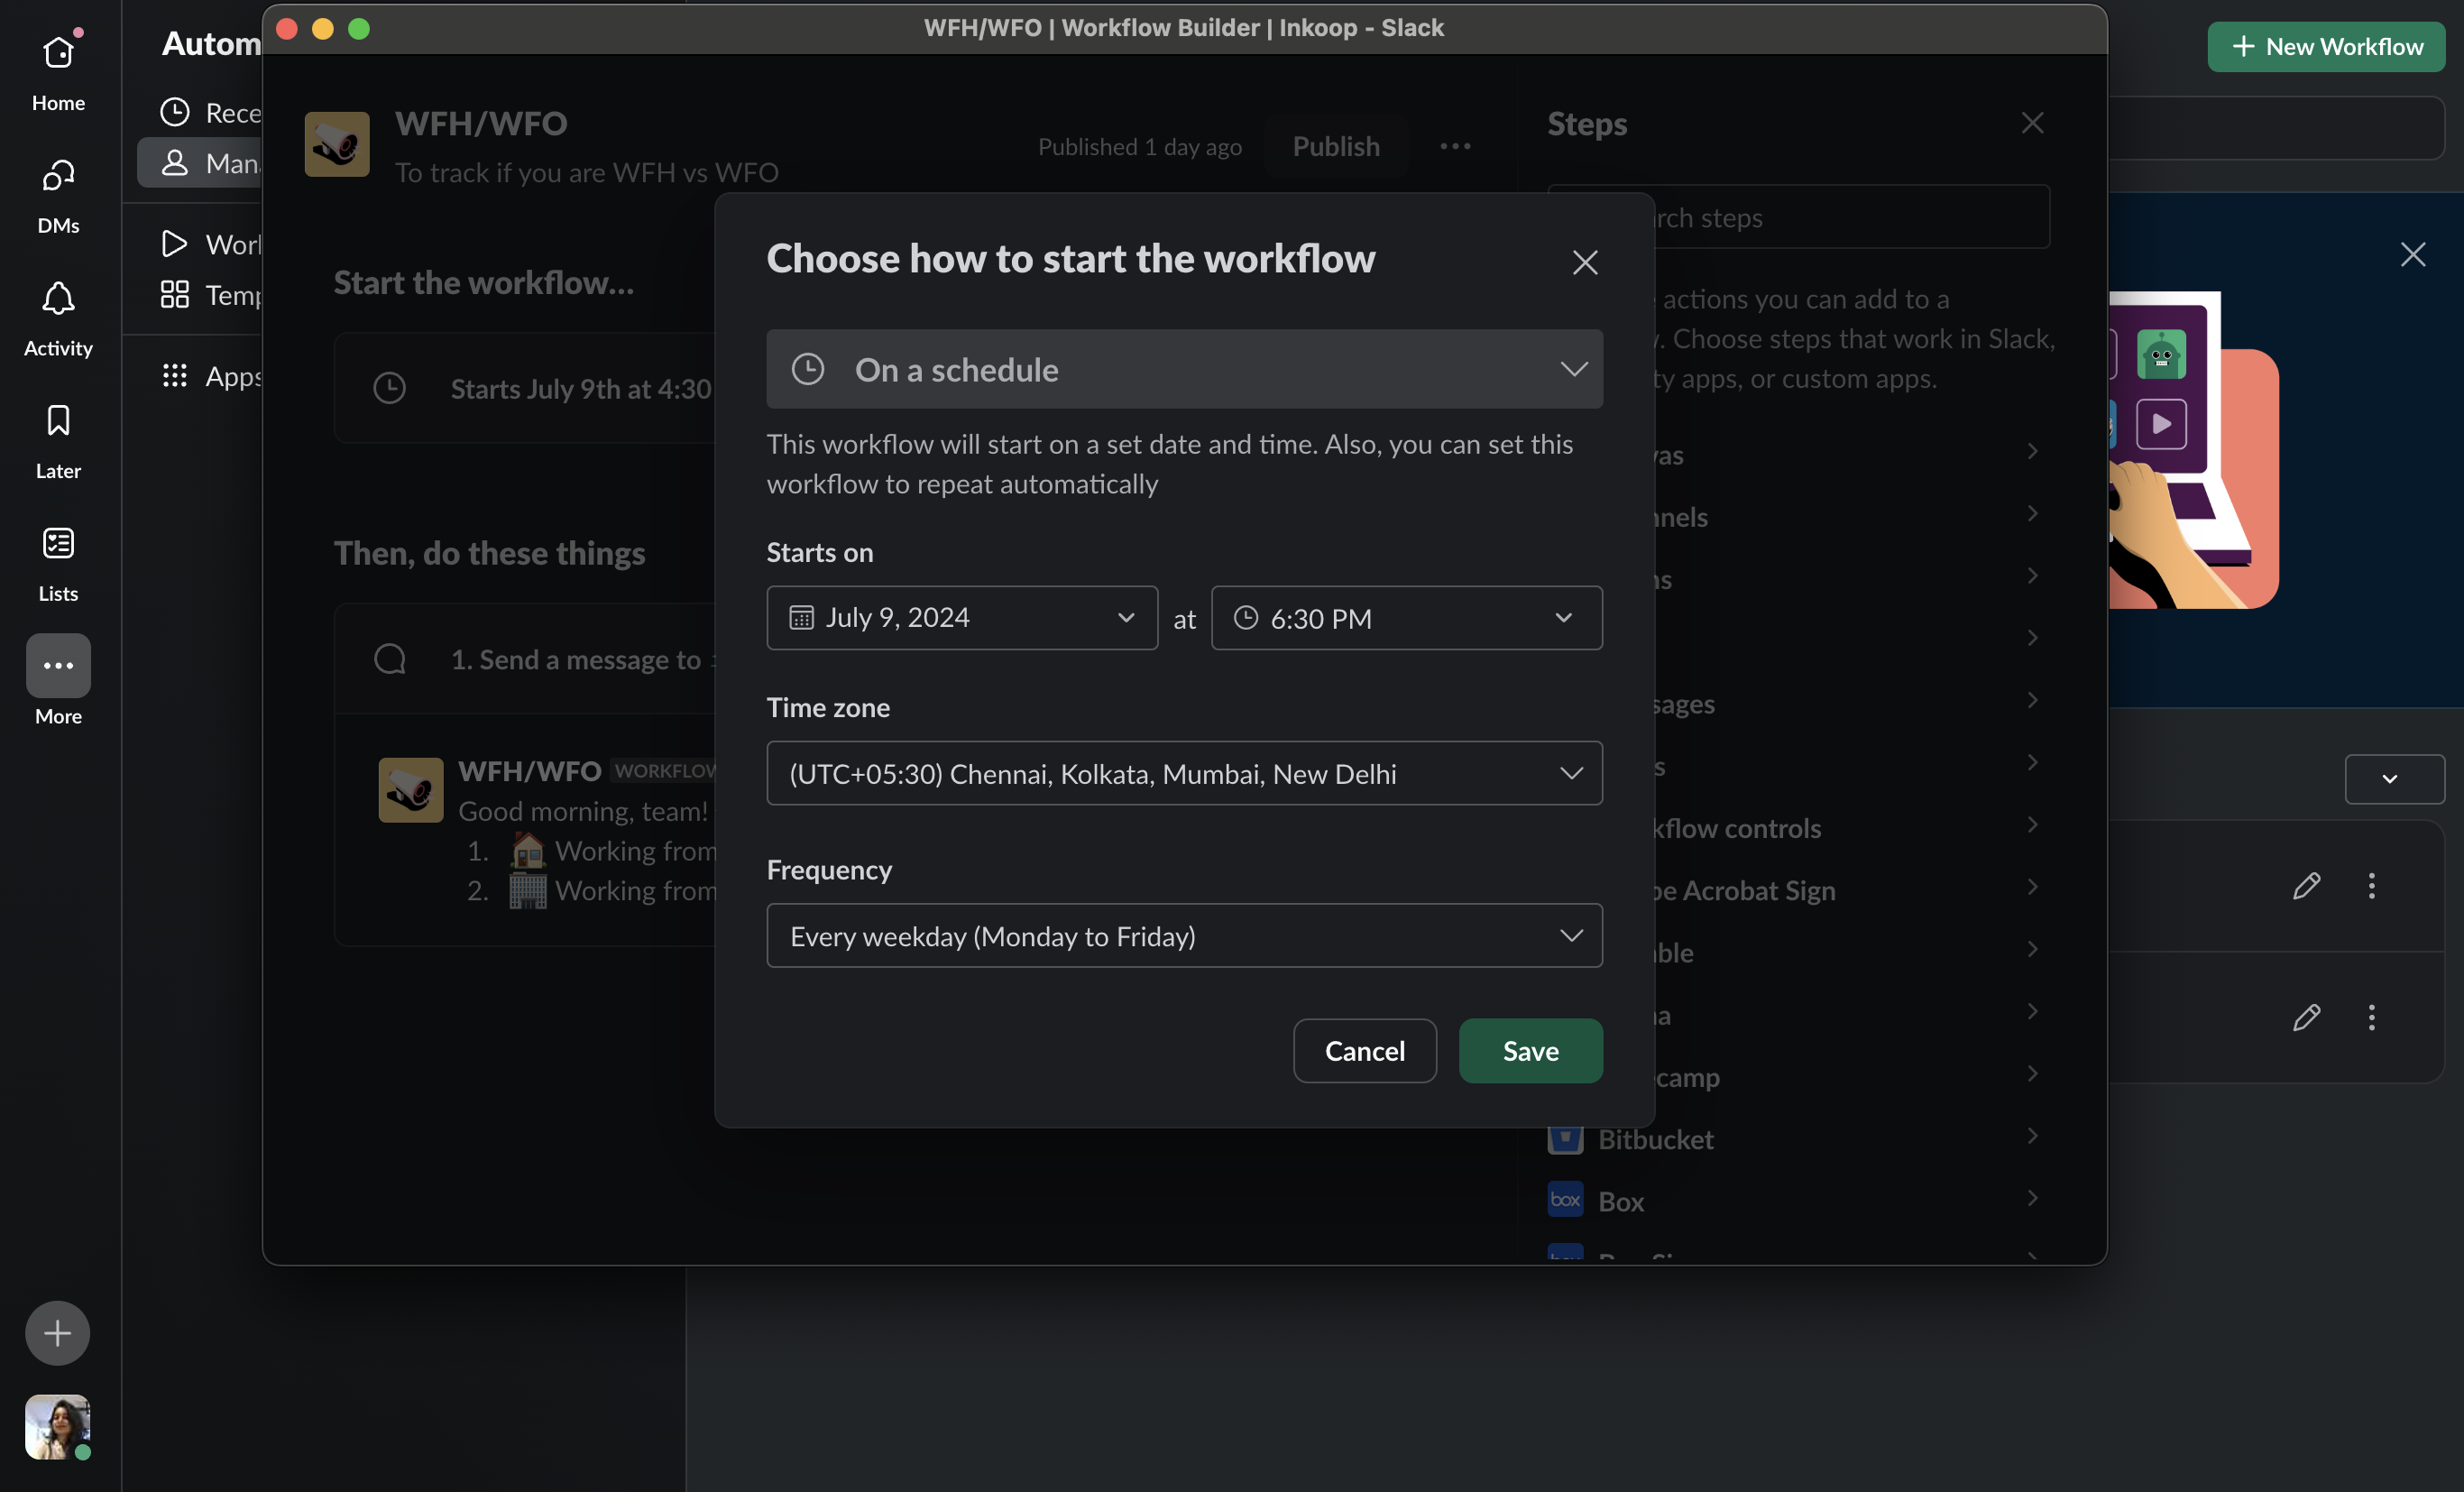Open the upper vertical three-dot menu
This screenshot has width=2464, height=1492.
coord(2371,885)
